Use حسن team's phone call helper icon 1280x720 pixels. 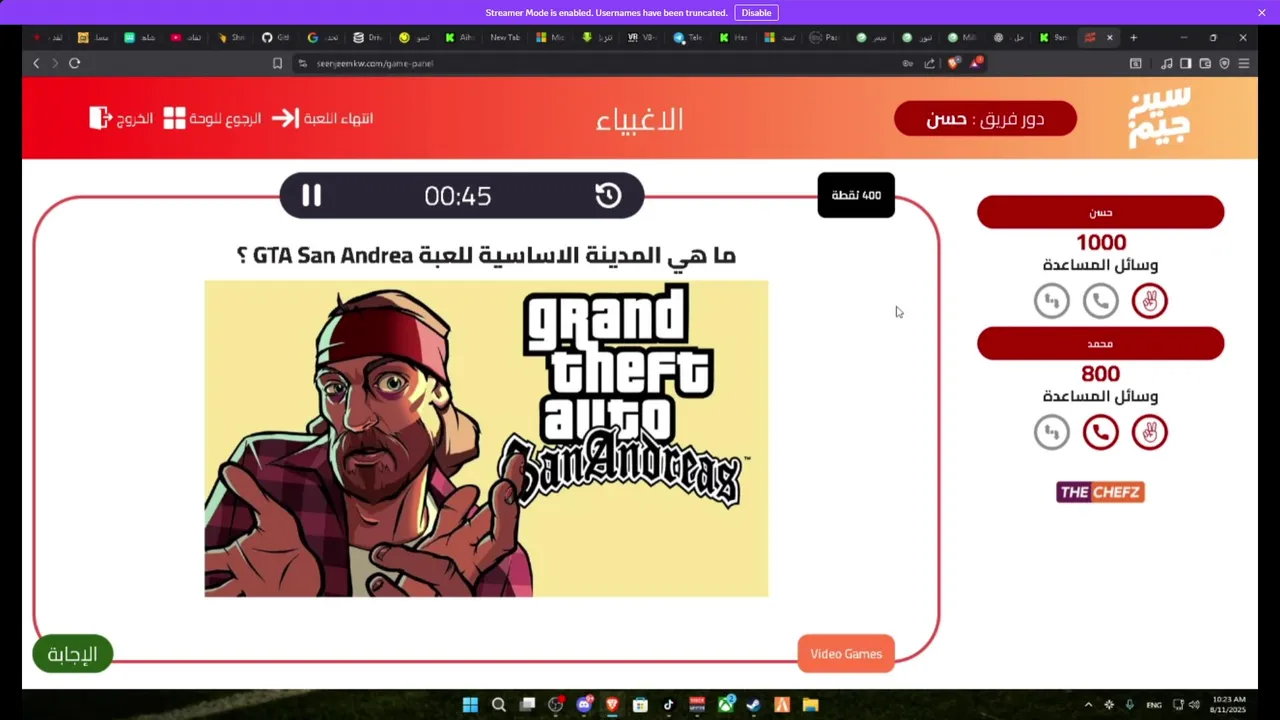1100,301
